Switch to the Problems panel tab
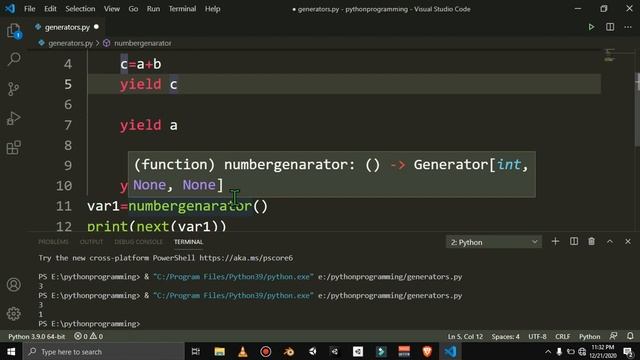The image size is (640, 360). (x=53, y=242)
